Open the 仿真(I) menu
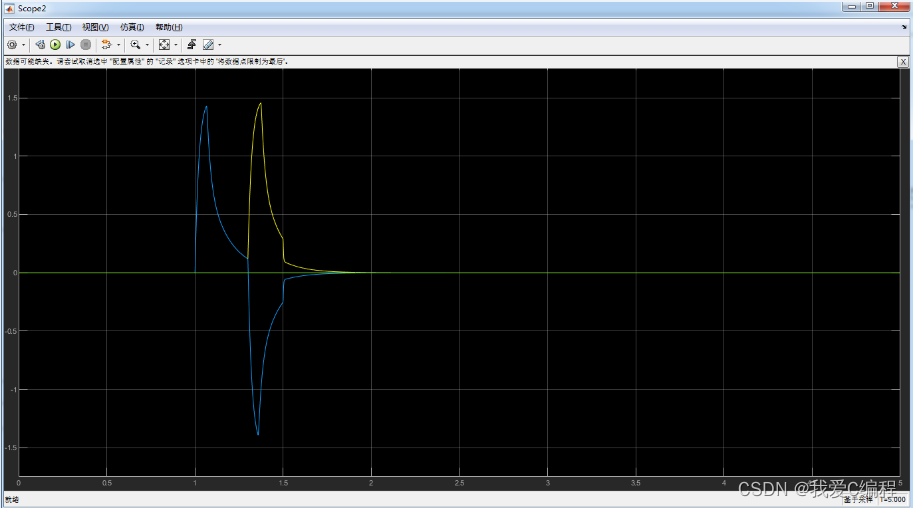The width and height of the screenshot is (913, 508). click(x=132, y=27)
